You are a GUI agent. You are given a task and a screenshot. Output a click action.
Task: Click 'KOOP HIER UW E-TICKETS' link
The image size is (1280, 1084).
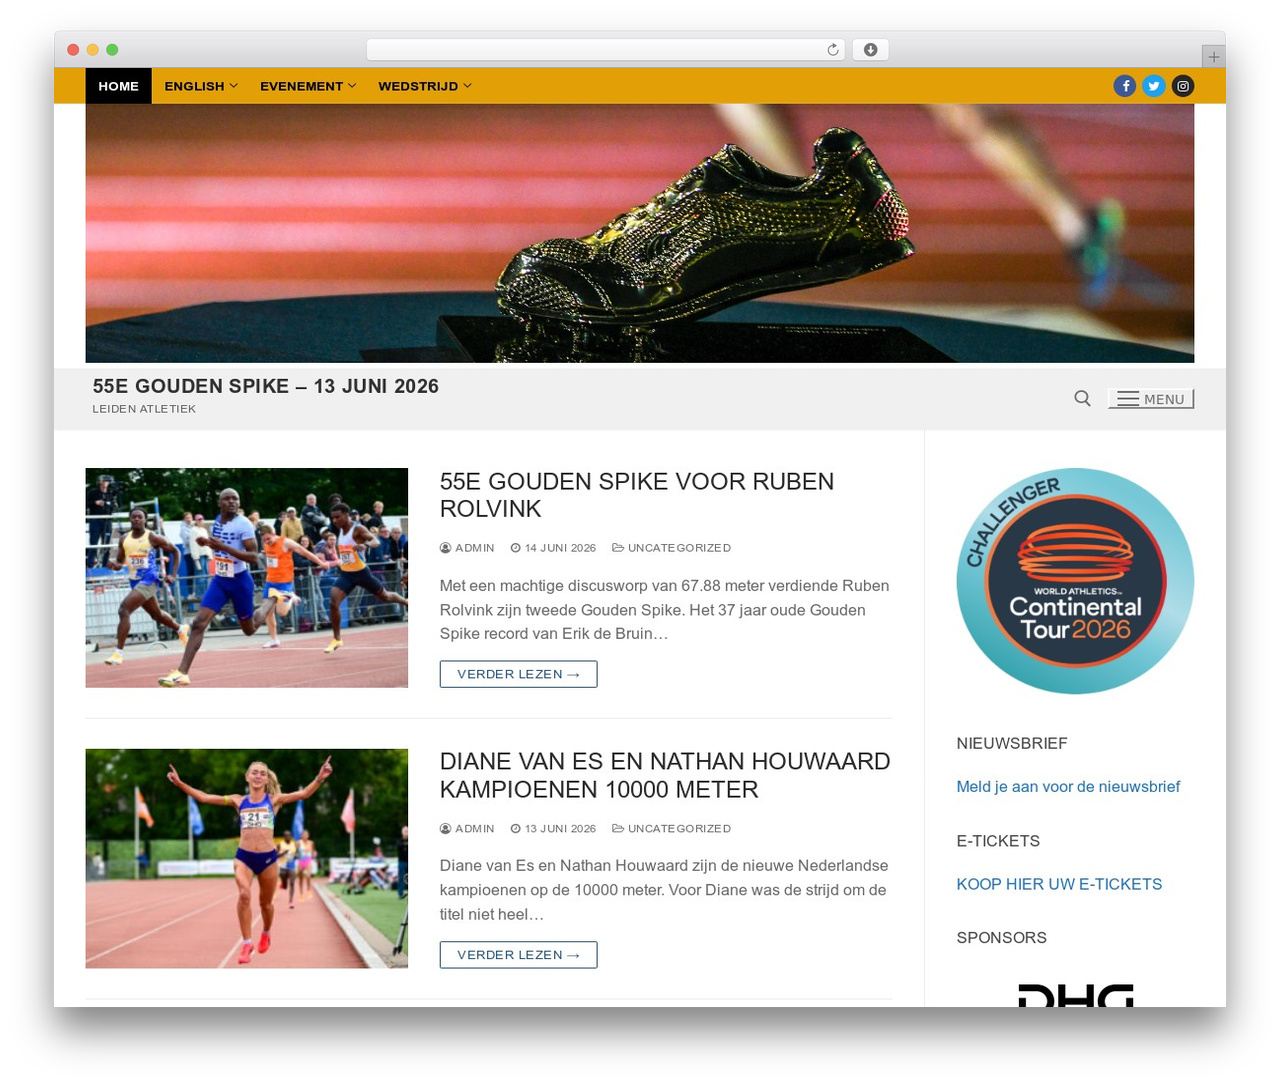[x=1059, y=884]
